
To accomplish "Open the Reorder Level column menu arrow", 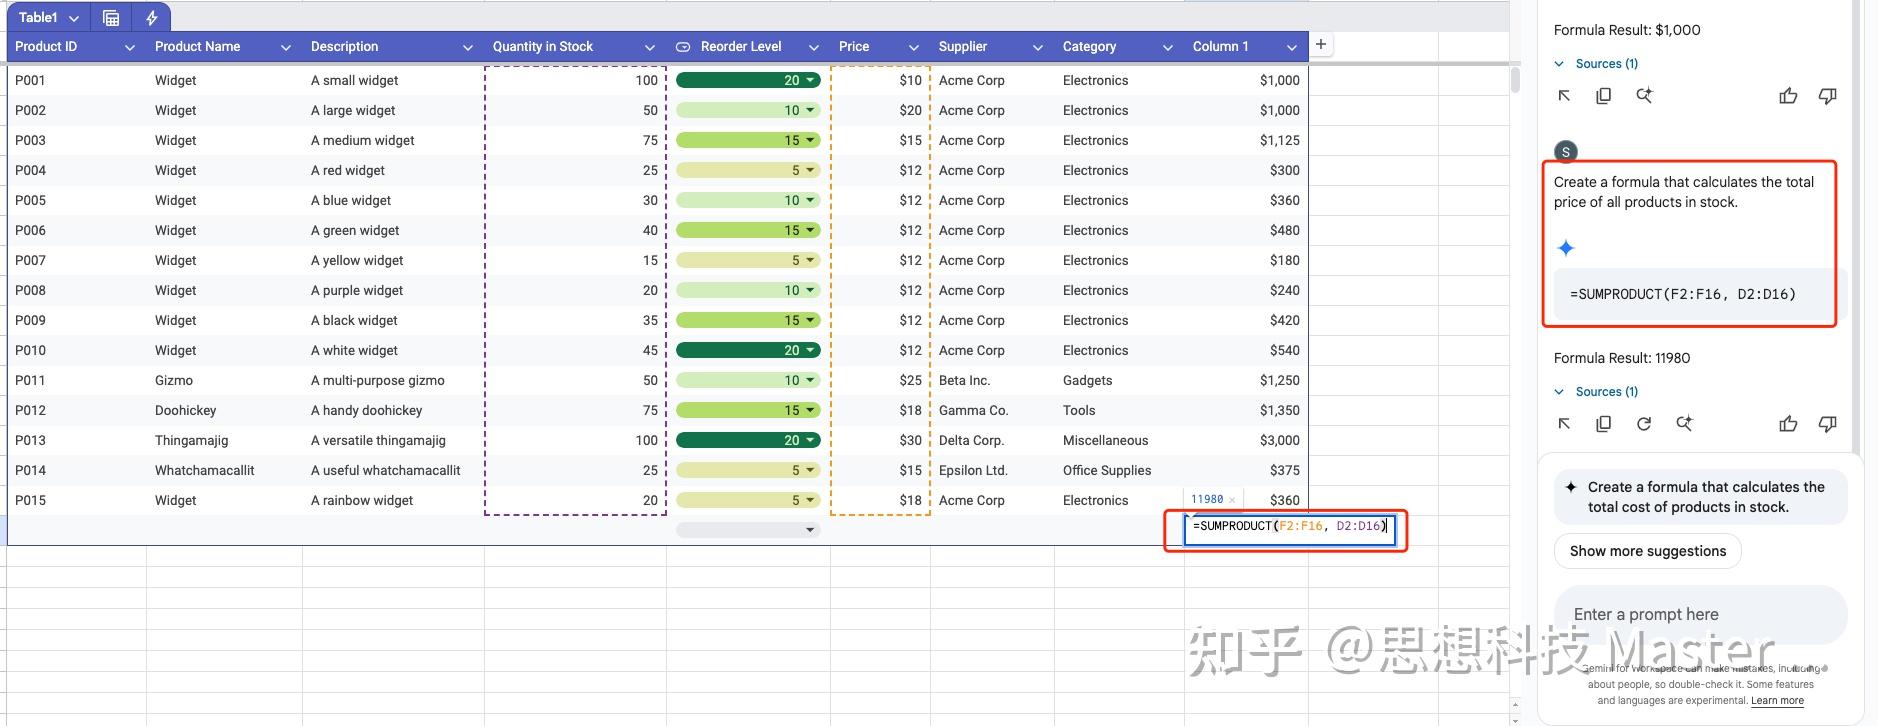I will pos(813,47).
